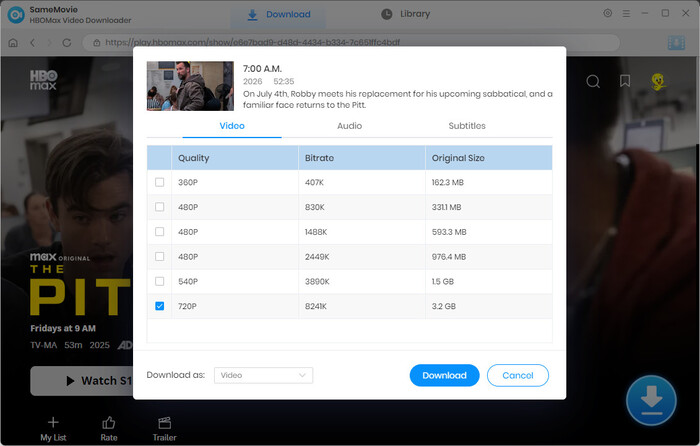Uncheck the 720P quality checkbox

(x=160, y=306)
